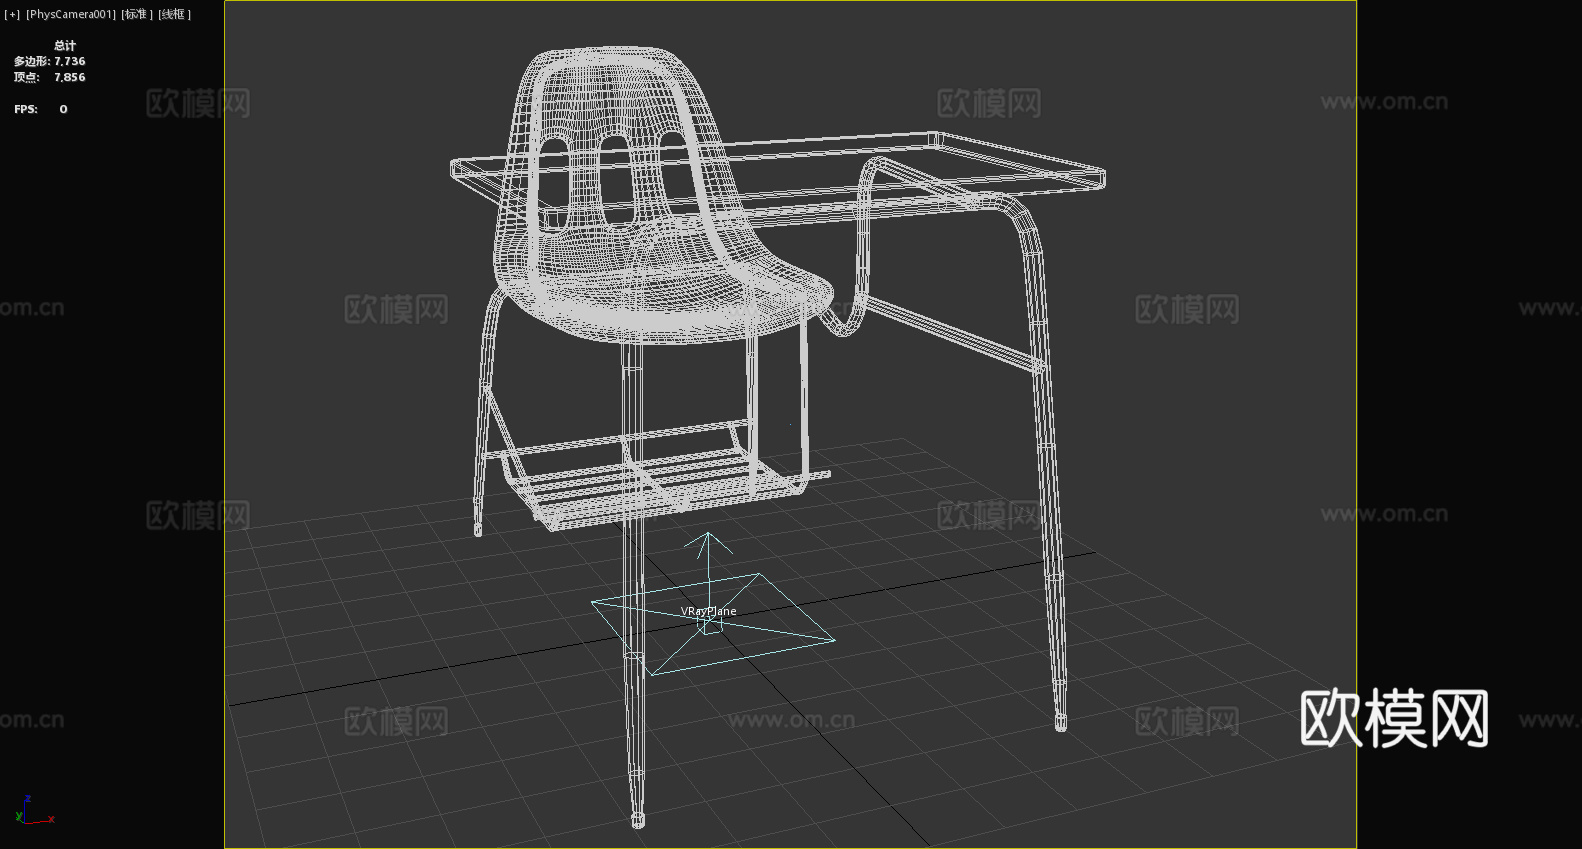Open the 标准 shading quality viewport menu

[137, 14]
